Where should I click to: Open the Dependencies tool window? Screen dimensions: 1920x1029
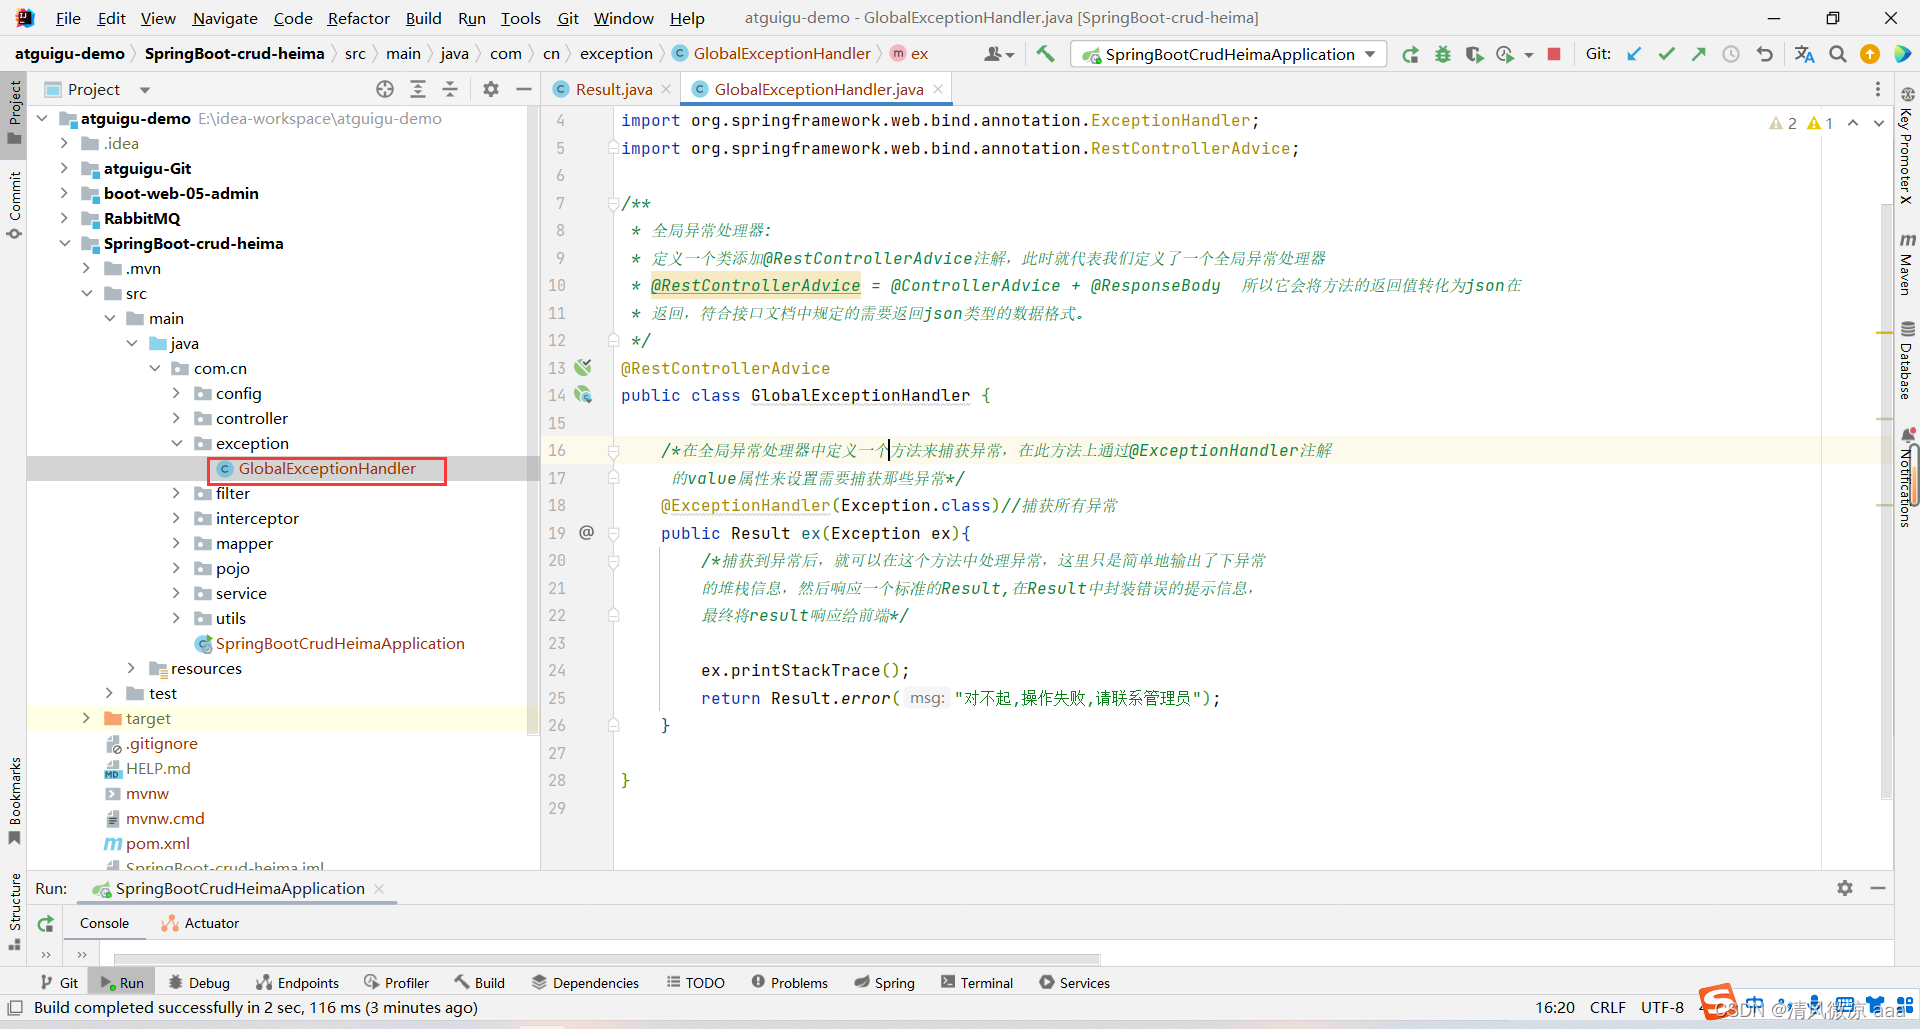[586, 983]
